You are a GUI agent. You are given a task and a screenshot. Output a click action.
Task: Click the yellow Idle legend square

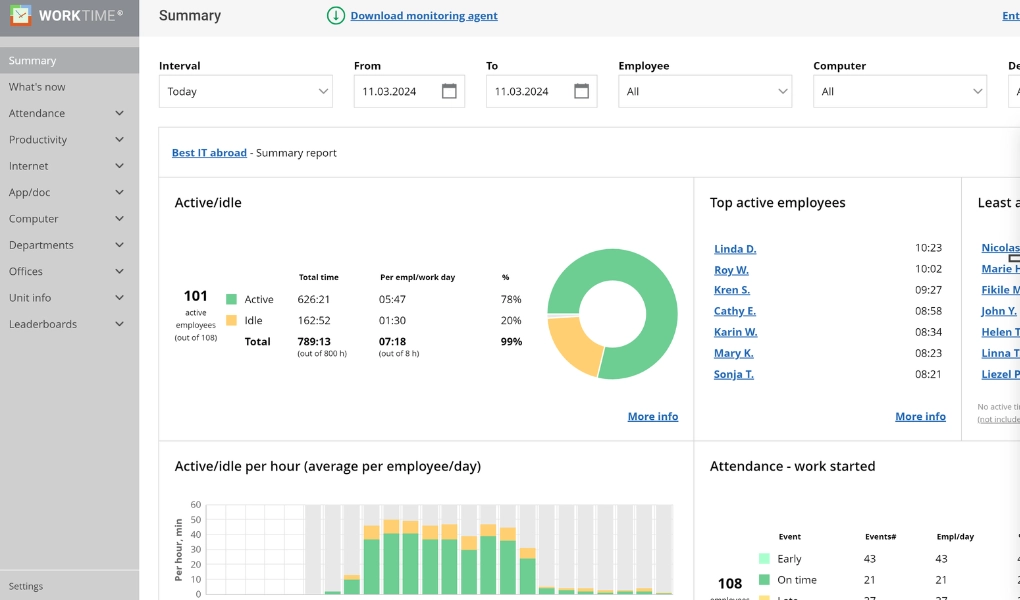(x=231, y=320)
